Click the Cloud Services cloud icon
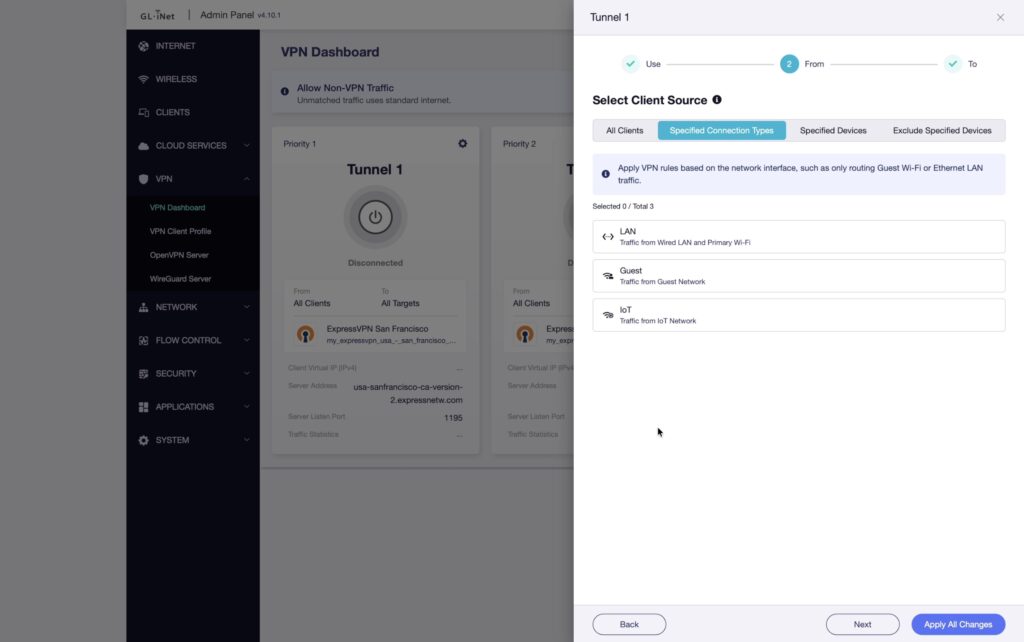Viewport: 1024px width, 642px height. click(x=144, y=146)
